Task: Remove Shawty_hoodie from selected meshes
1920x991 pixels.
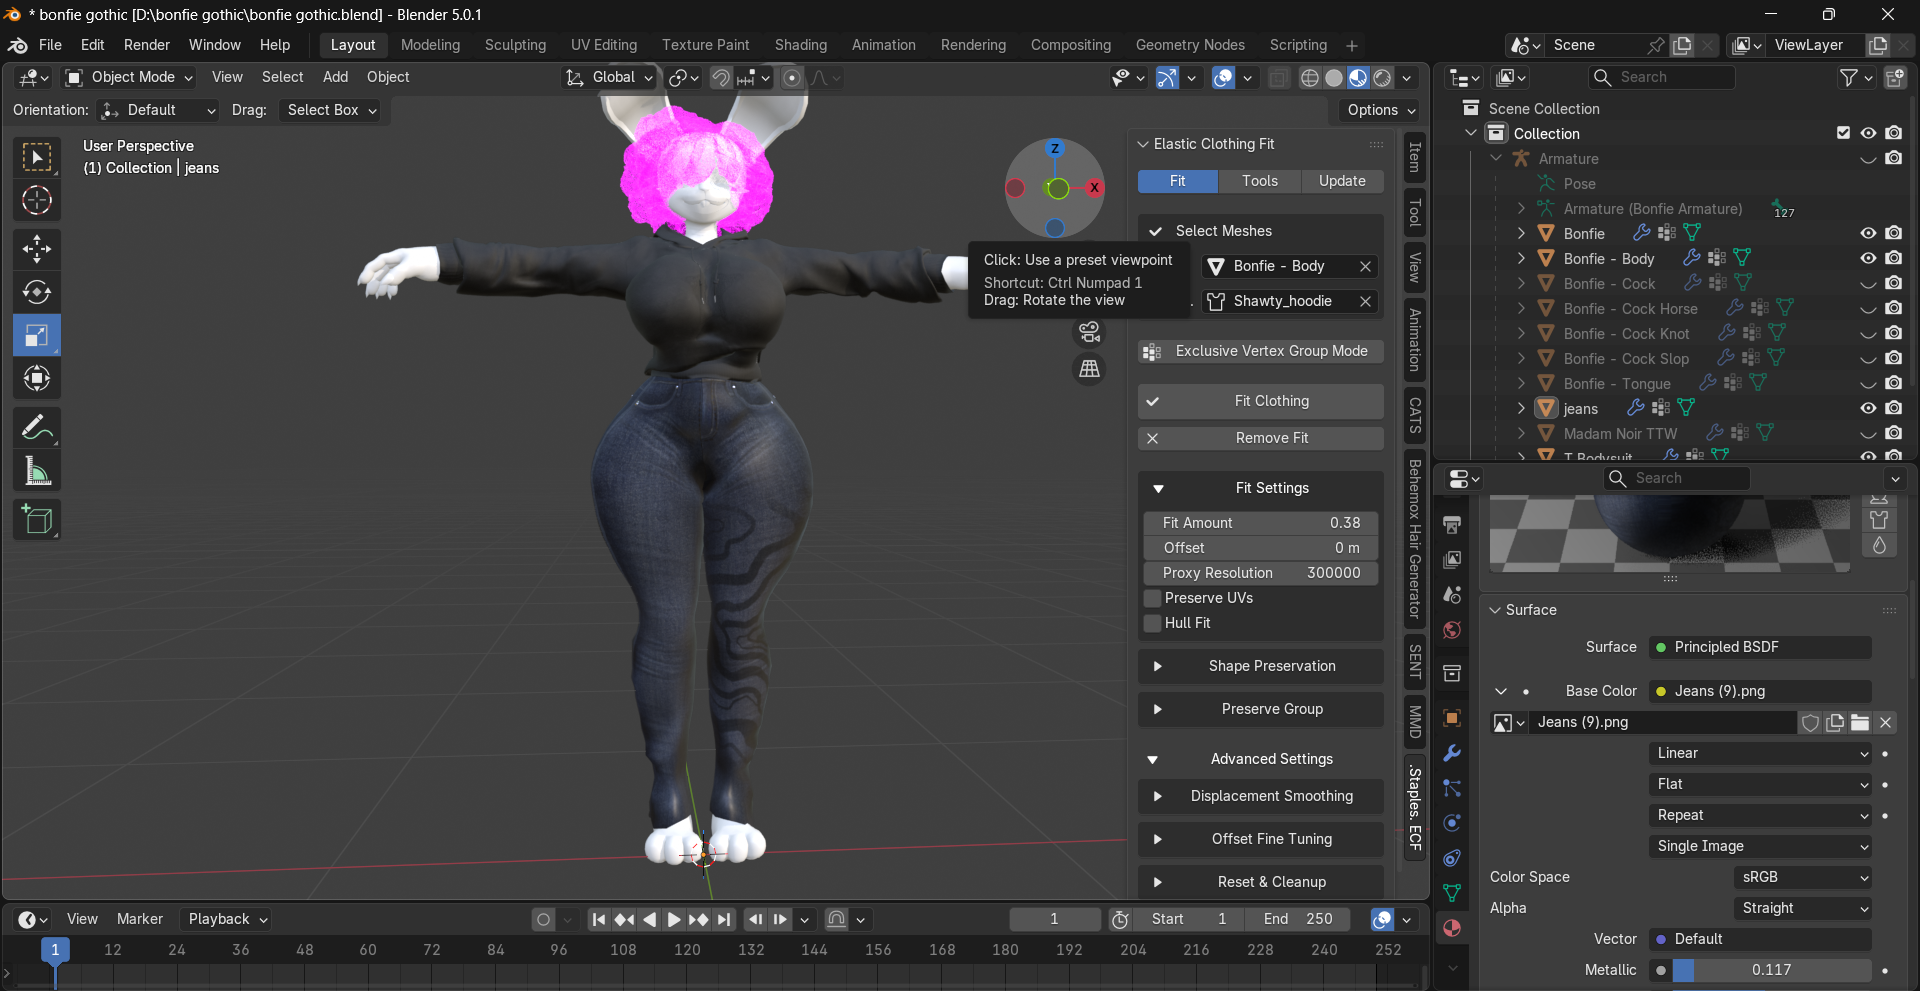Action: pyautogui.click(x=1365, y=301)
